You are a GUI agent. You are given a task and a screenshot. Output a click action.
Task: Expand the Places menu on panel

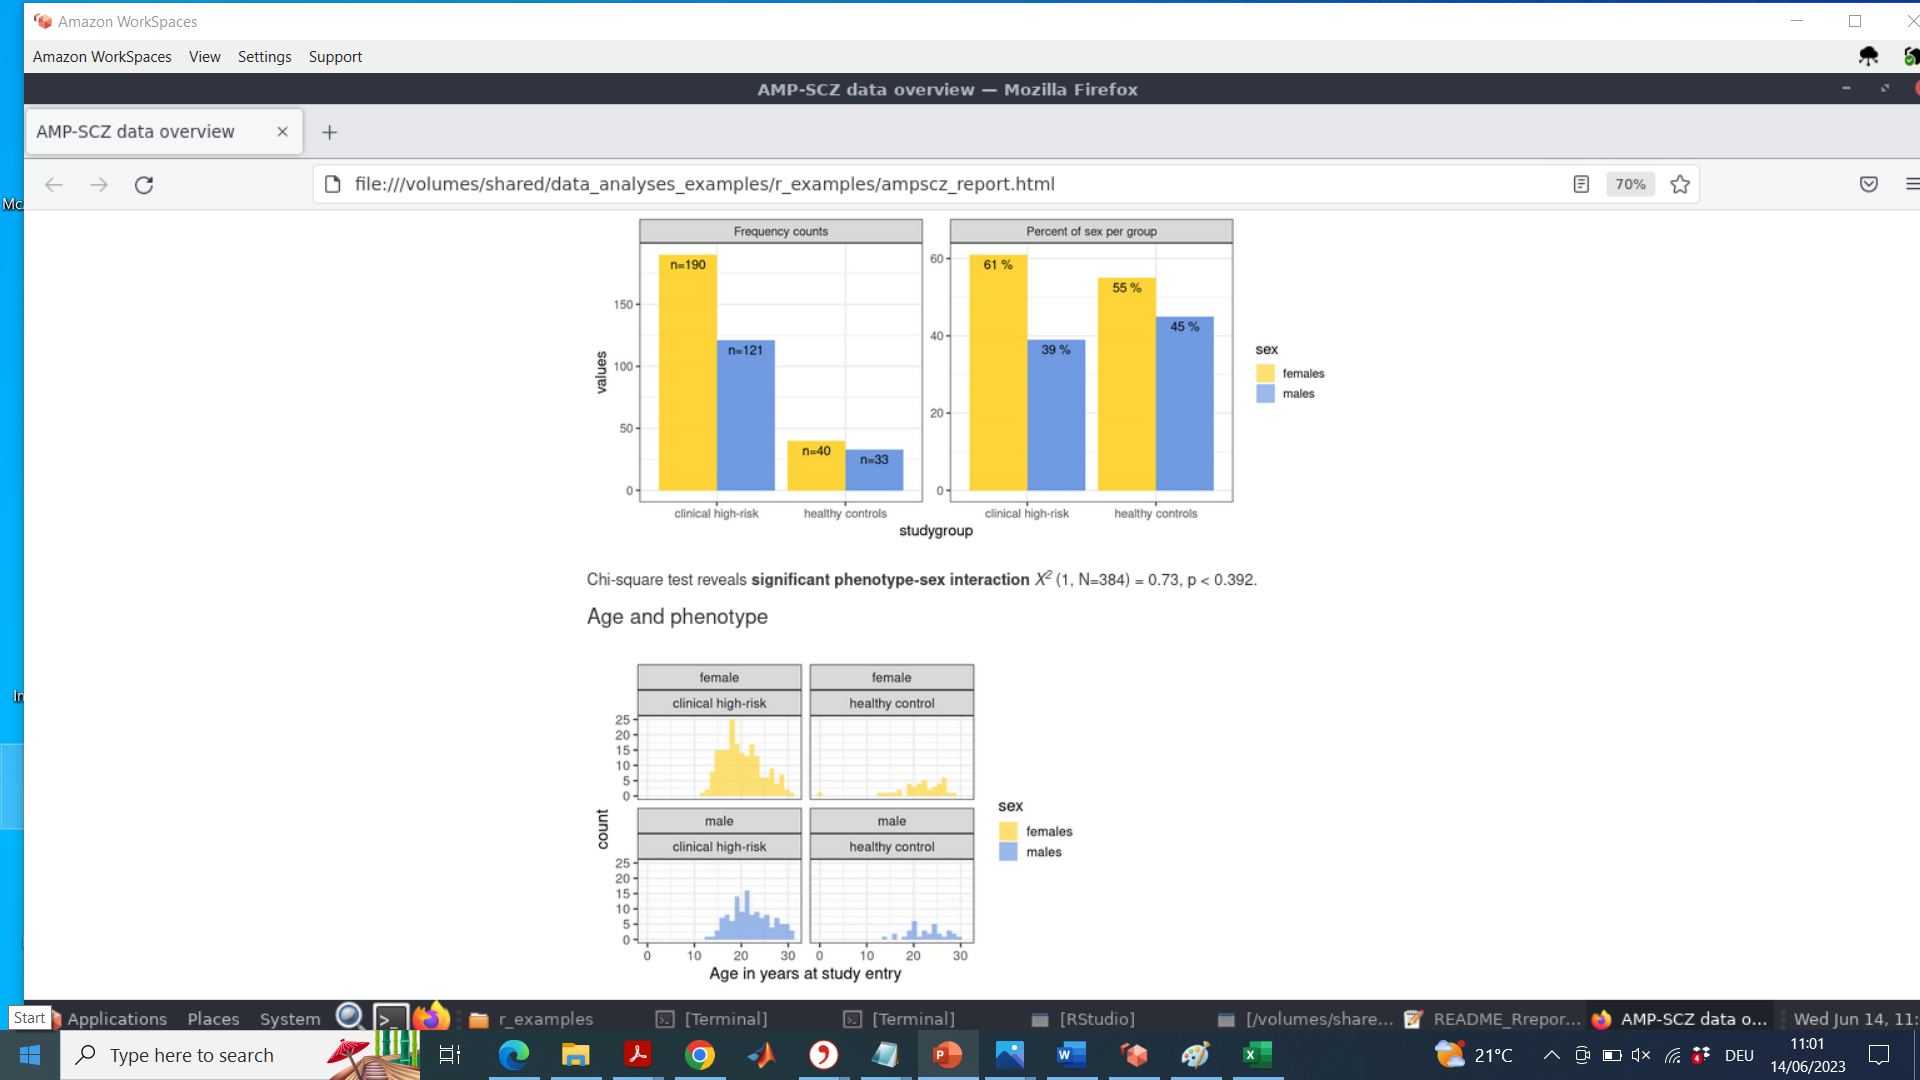213,1019
